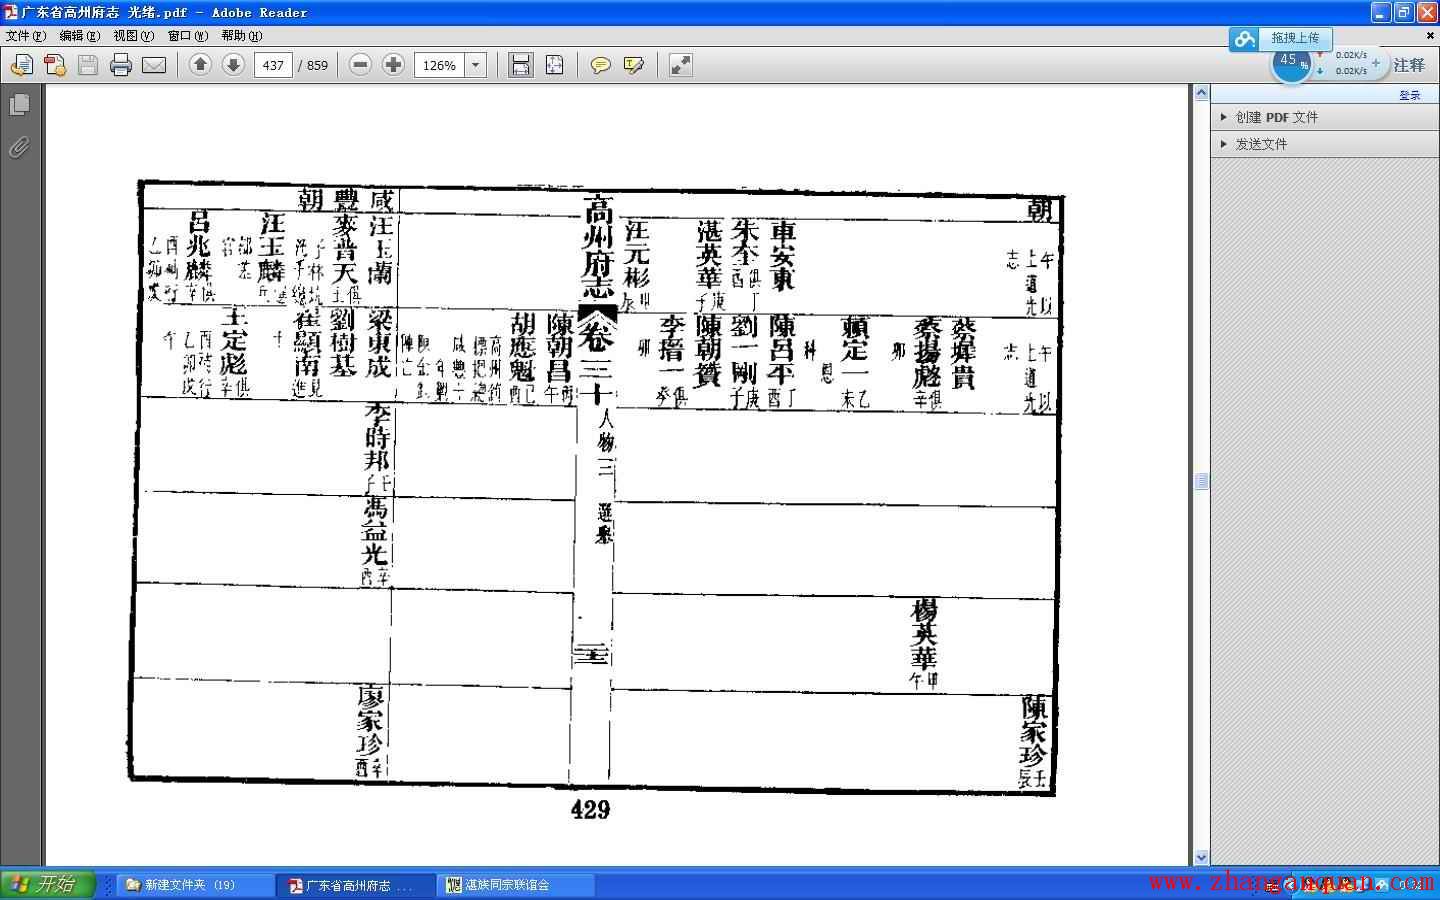Click the create PDF online toolbar icon

point(21,65)
